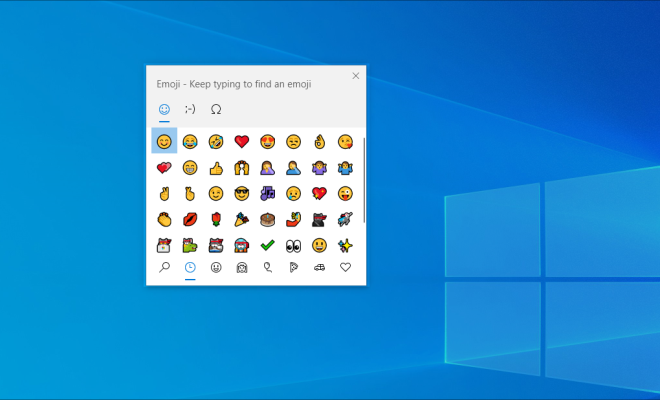Select the winking face with tongue emoji

[345, 194]
